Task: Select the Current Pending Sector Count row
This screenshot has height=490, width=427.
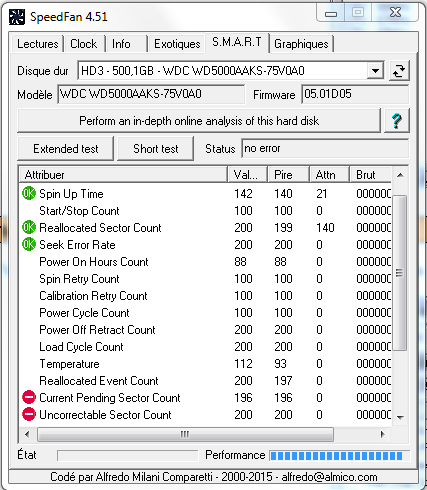Action: (206, 398)
